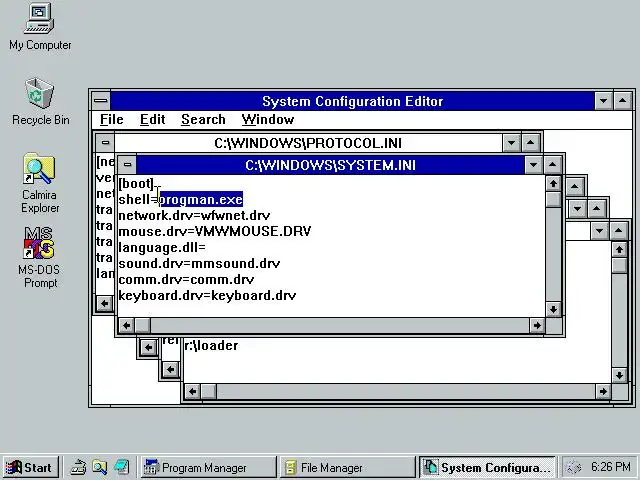Click the mouse.drv=VMWMOUSE.DRV line

(215, 231)
